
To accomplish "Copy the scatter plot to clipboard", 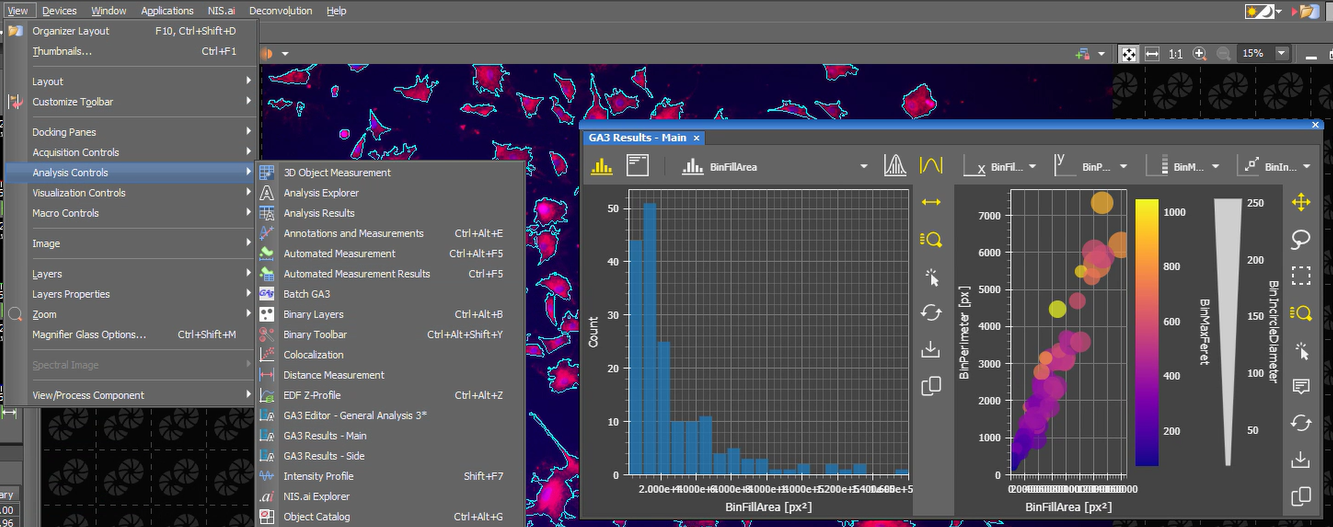I will click(x=1301, y=496).
